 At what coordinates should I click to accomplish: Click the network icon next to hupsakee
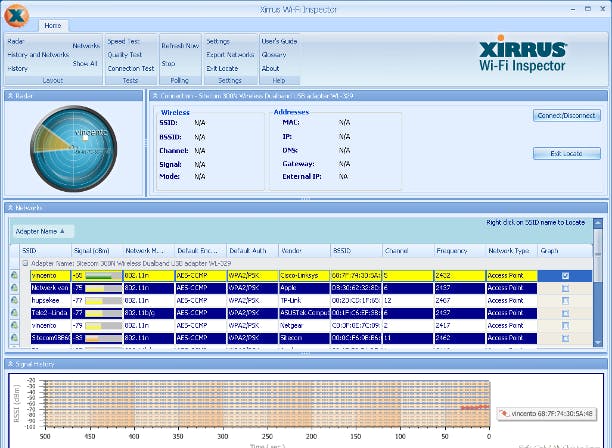(x=15, y=300)
